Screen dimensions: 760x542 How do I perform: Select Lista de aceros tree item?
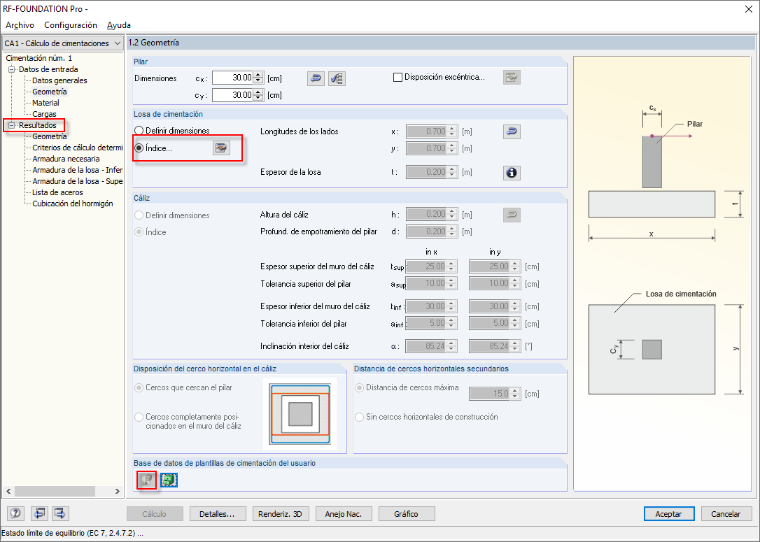click(57, 192)
